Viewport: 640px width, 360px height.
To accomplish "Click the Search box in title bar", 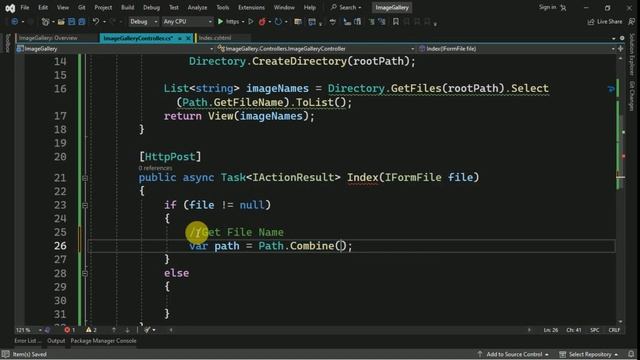I will pyautogui.click(x=346, y=7).
